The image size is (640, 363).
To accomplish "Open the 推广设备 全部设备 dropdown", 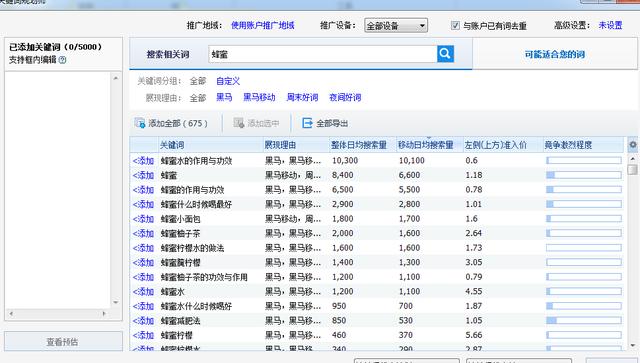I will pos(396,26).
